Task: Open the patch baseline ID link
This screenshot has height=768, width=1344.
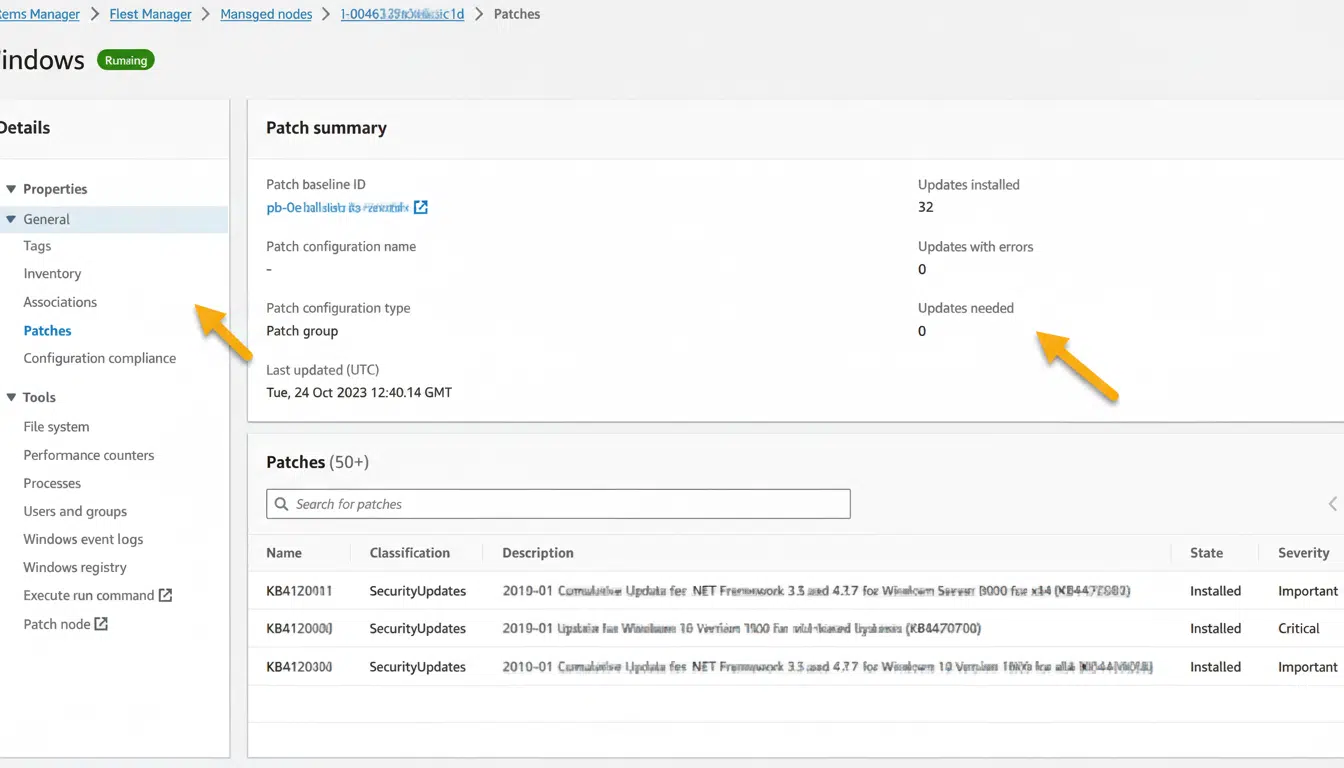Action: point(337,208)
